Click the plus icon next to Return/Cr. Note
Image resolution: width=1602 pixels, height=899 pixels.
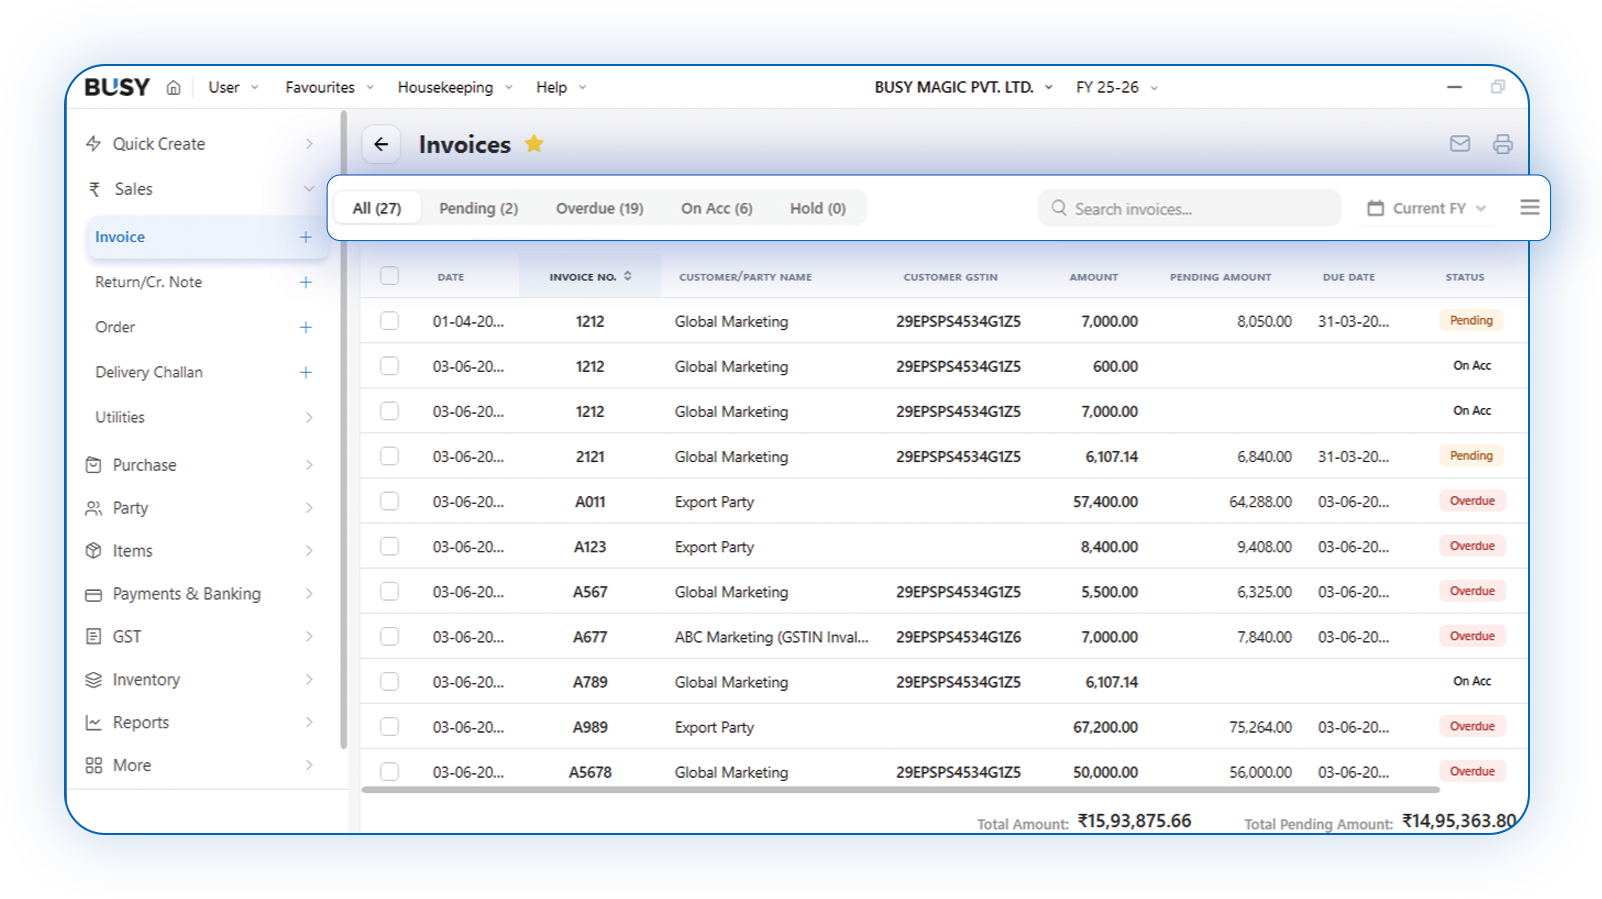click(x=305, y=282)
